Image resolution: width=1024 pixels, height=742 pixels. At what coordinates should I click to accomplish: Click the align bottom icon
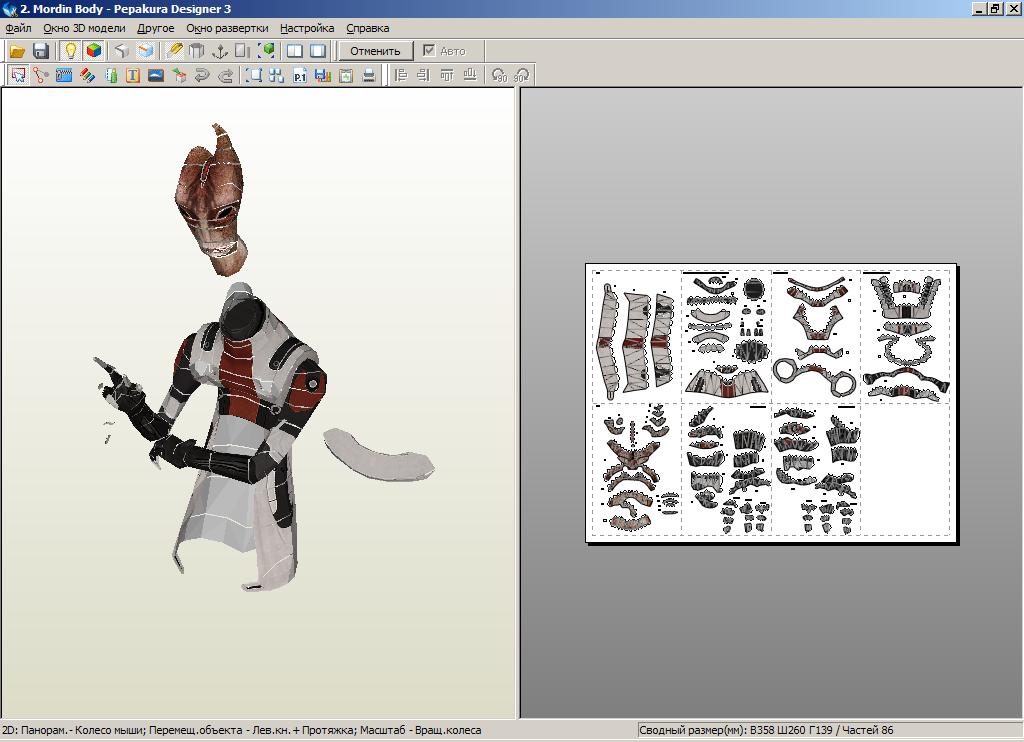470,76
